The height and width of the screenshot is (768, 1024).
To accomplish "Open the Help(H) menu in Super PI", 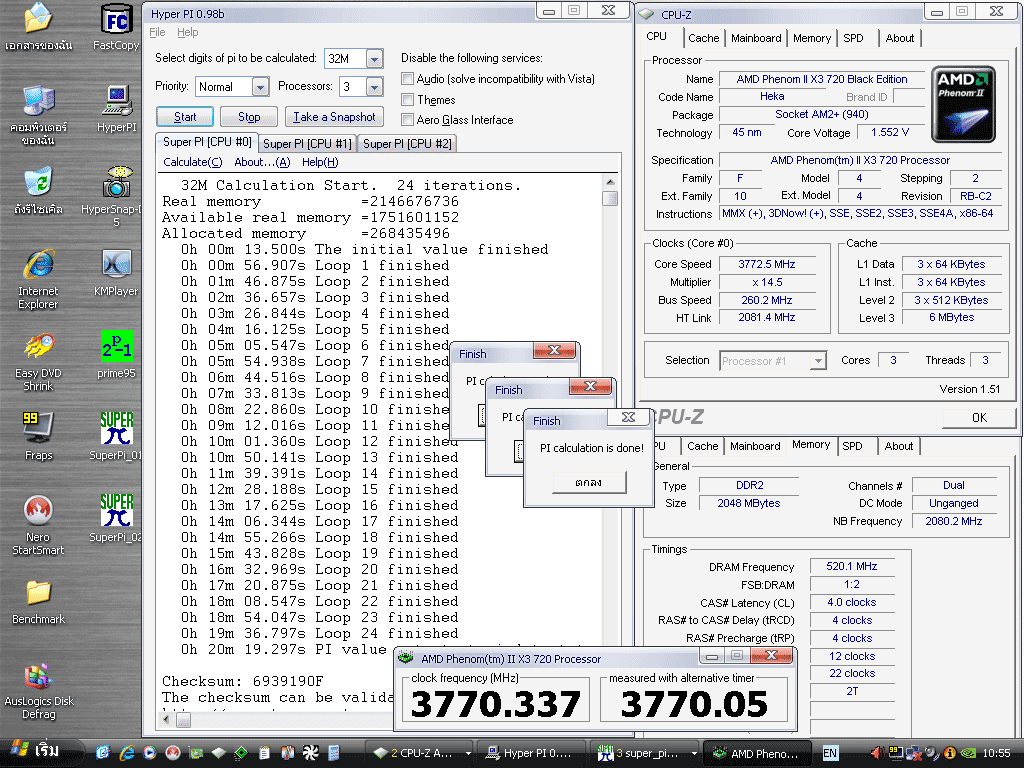I will point(320,162).
